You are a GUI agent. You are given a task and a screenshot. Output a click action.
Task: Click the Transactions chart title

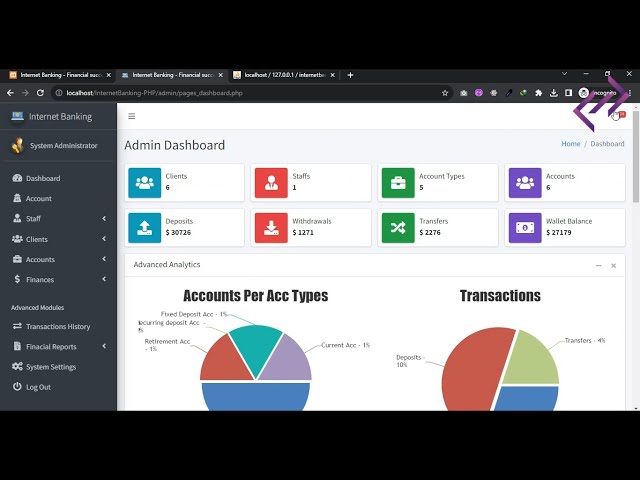[500, 296]
